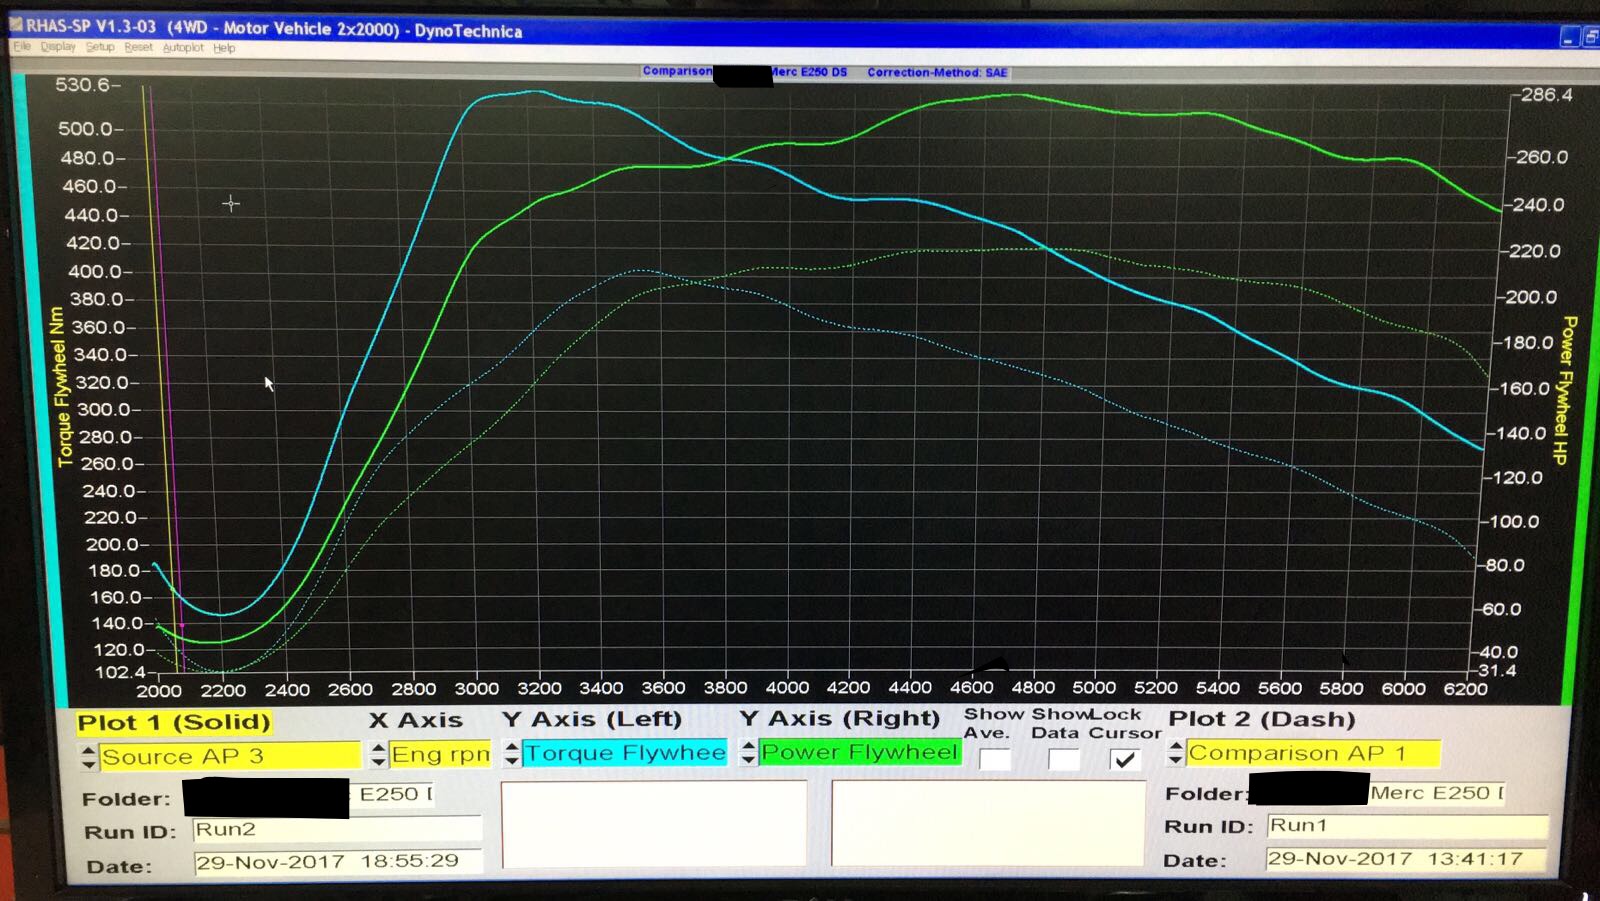Click the yellow cursor line near 2000 rpm
Screen dimensions: 1600x901
point(158,380)
